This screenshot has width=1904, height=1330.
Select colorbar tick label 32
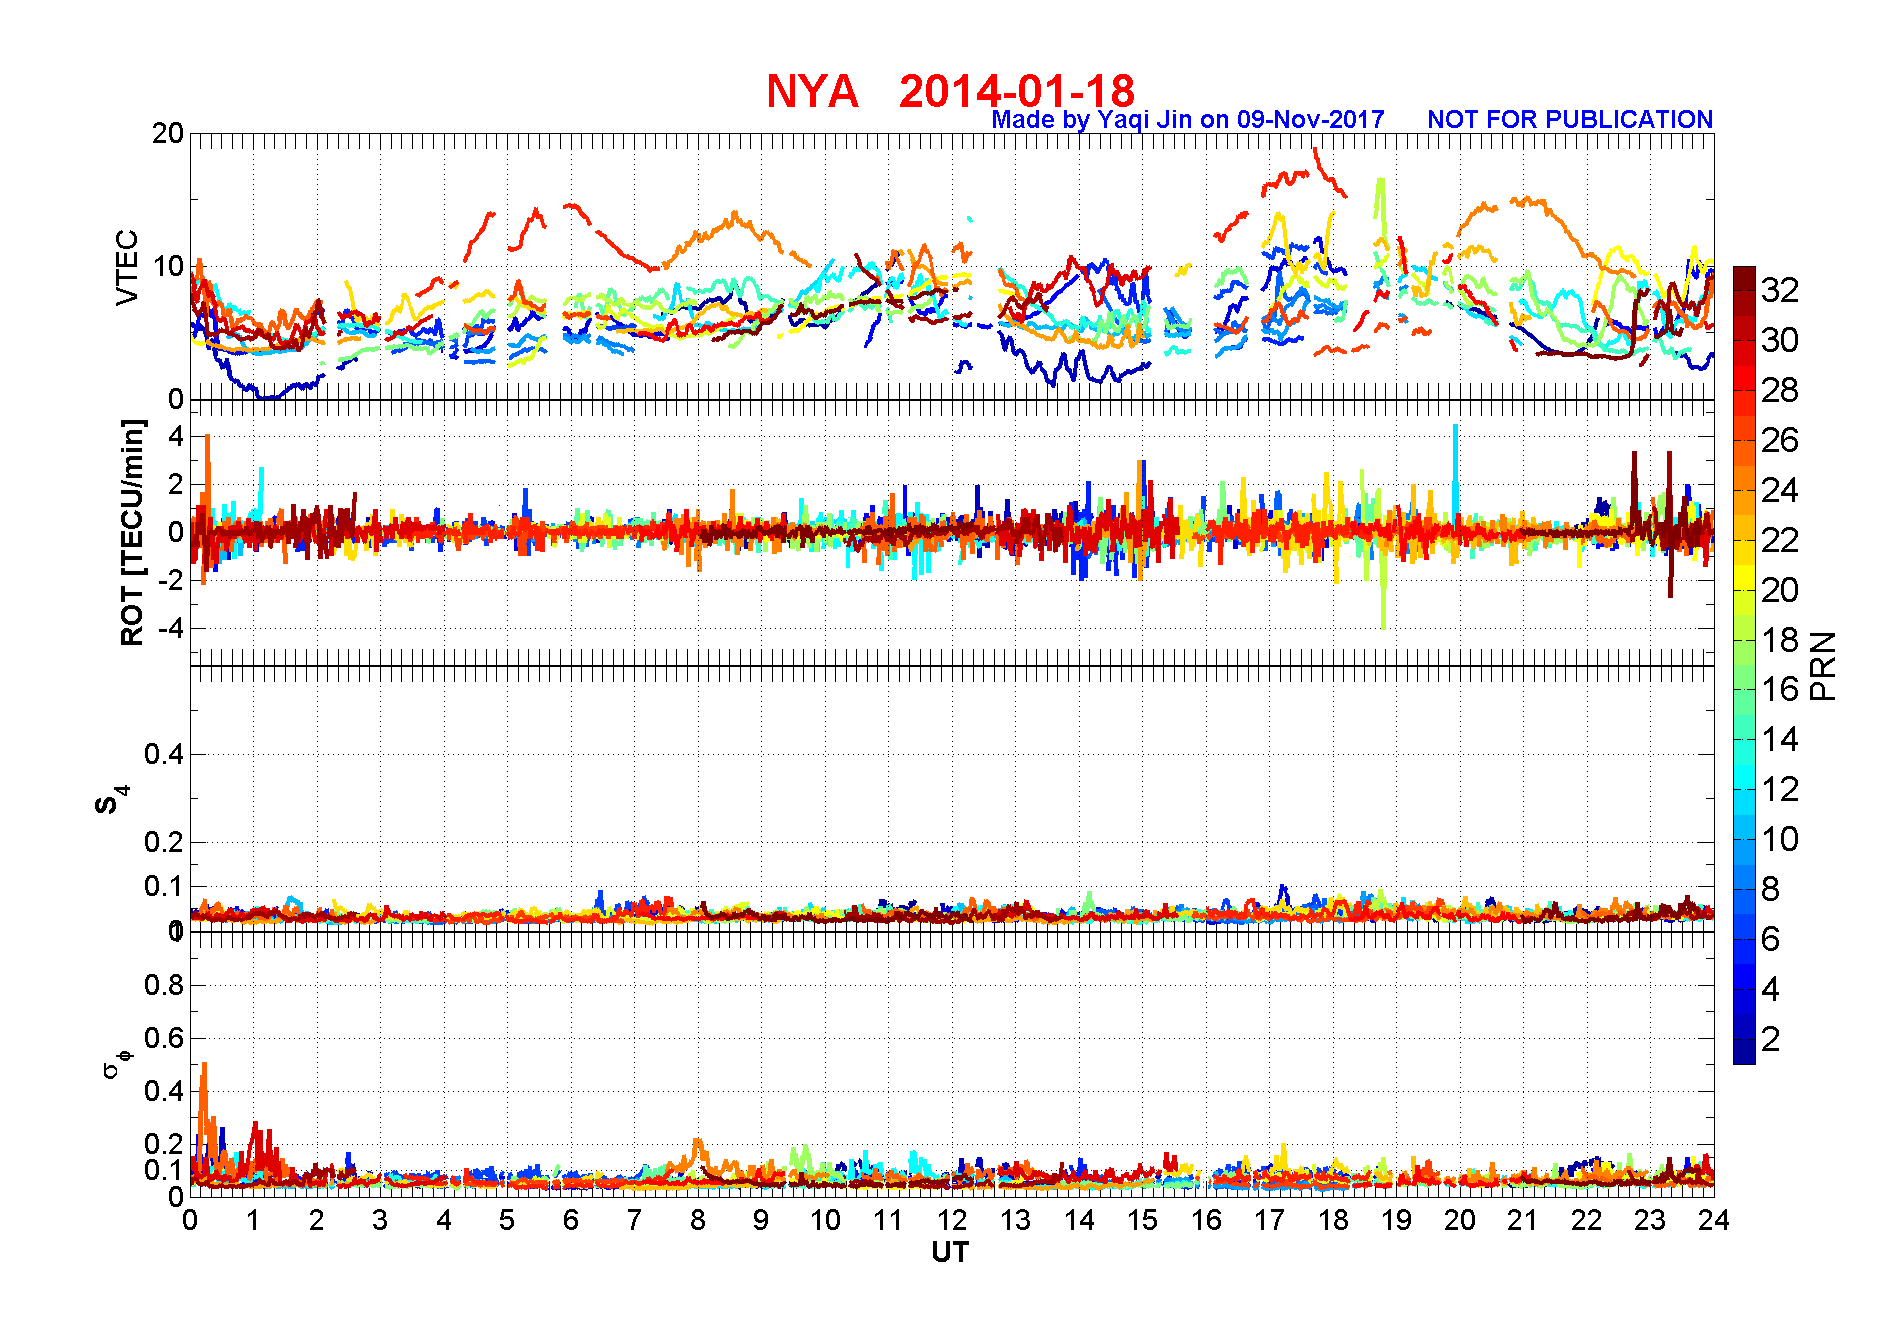tap(1780, 290)
